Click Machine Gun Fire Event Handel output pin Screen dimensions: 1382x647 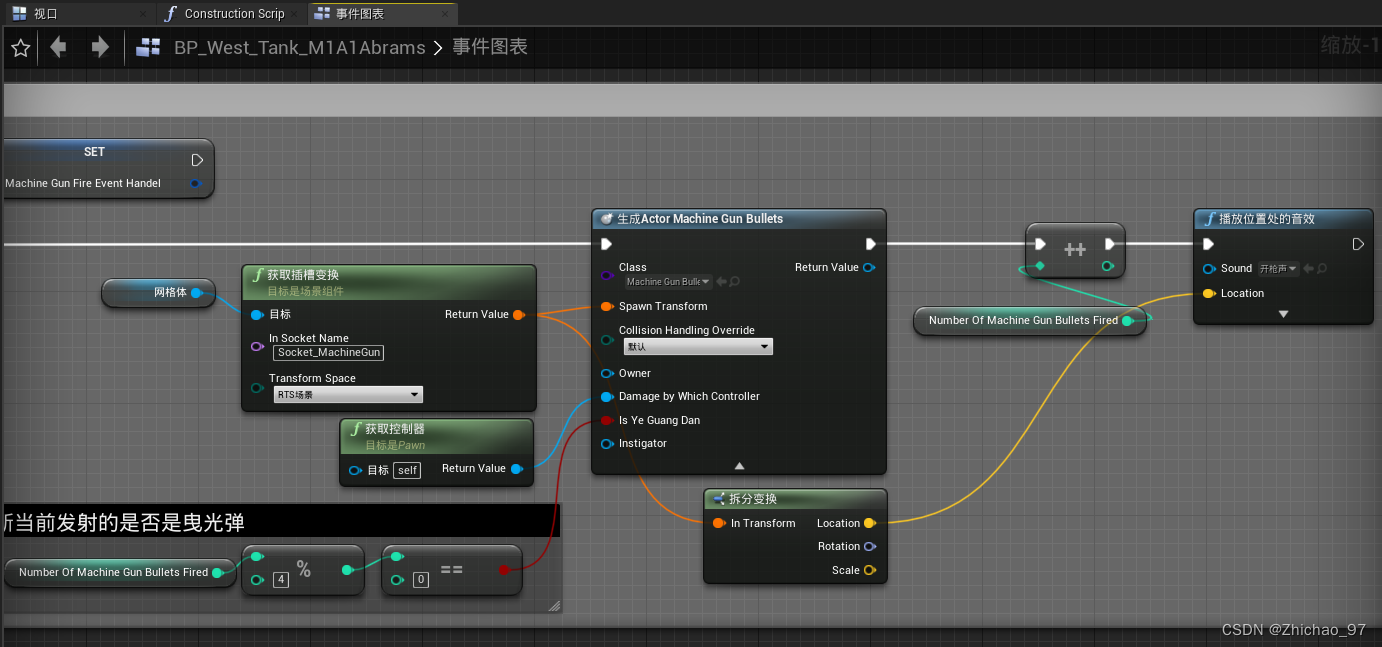195,183
